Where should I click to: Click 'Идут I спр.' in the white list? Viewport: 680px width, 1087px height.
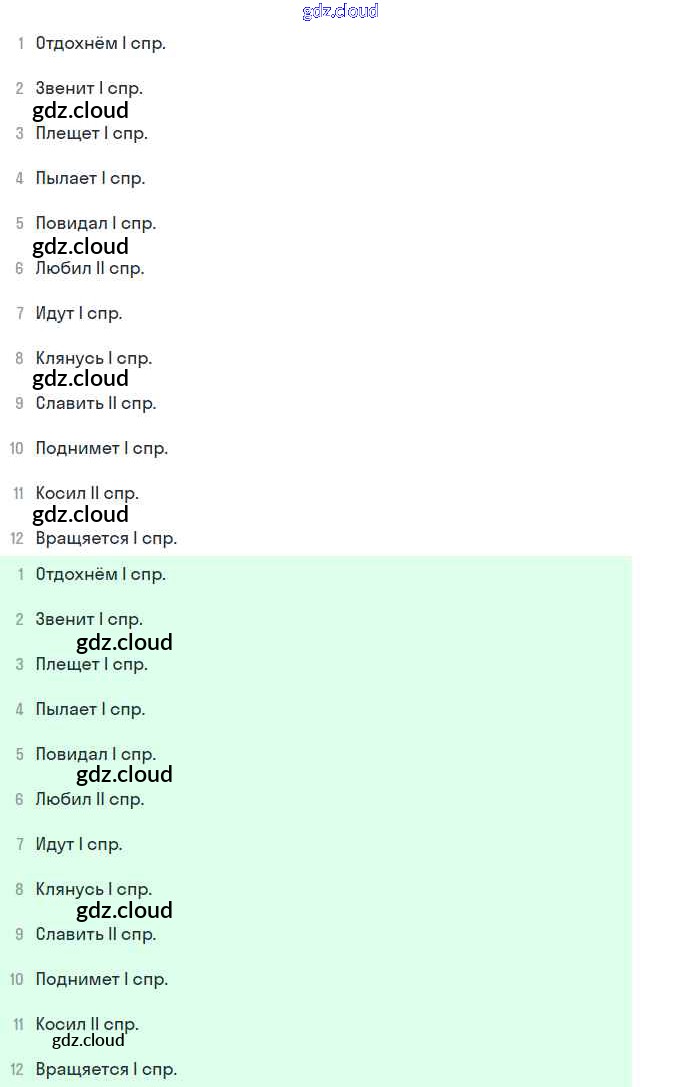click(79, 313)
